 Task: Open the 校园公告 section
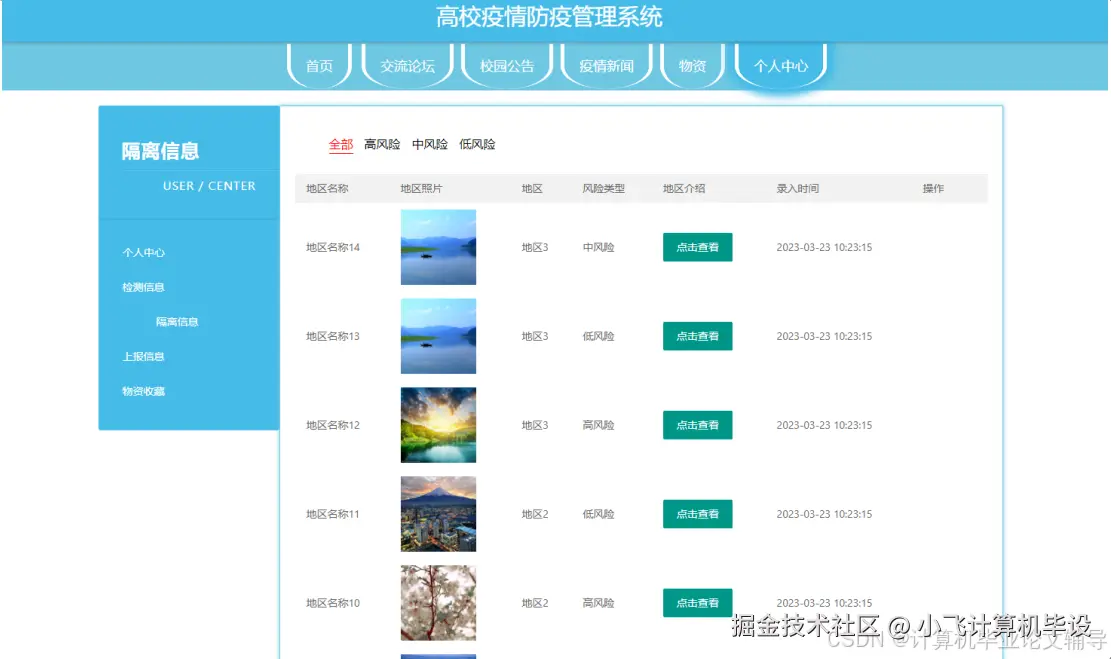[506, 65]
